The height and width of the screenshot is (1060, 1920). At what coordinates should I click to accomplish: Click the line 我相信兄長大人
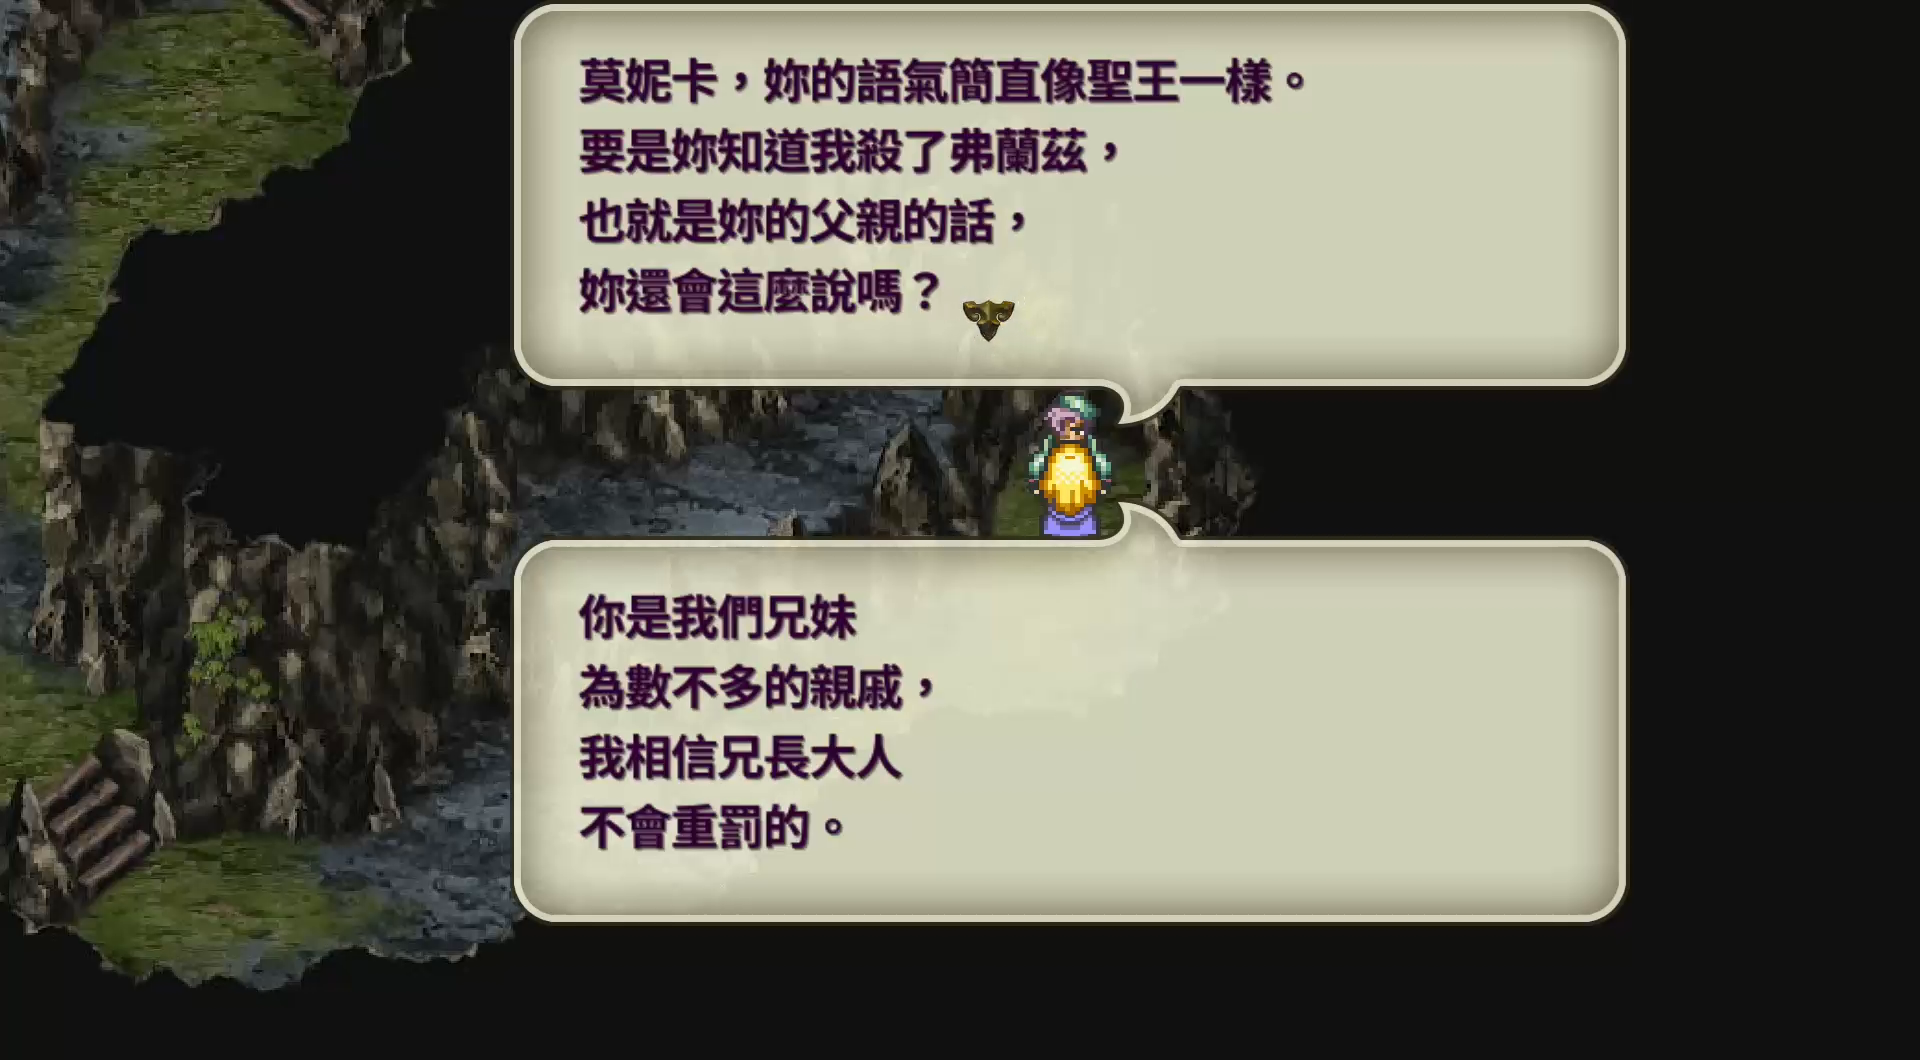tap(740, 758)
